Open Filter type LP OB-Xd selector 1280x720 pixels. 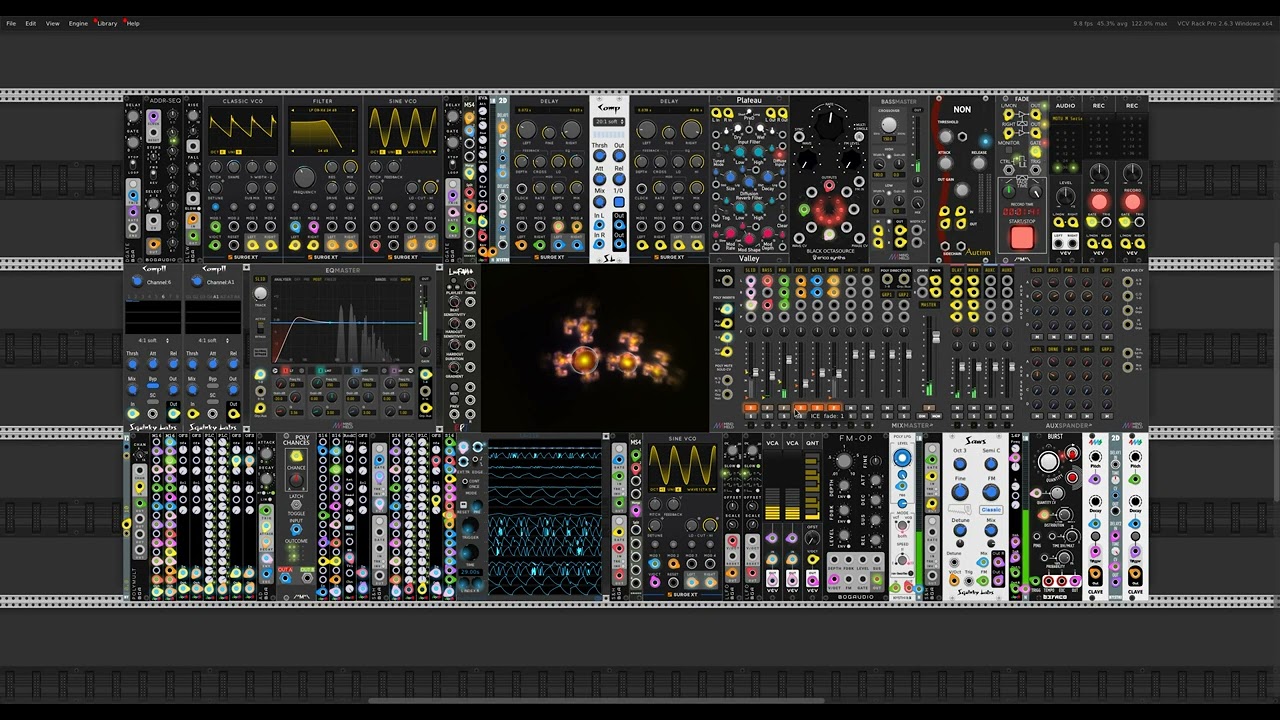click(x=322, y=110)
